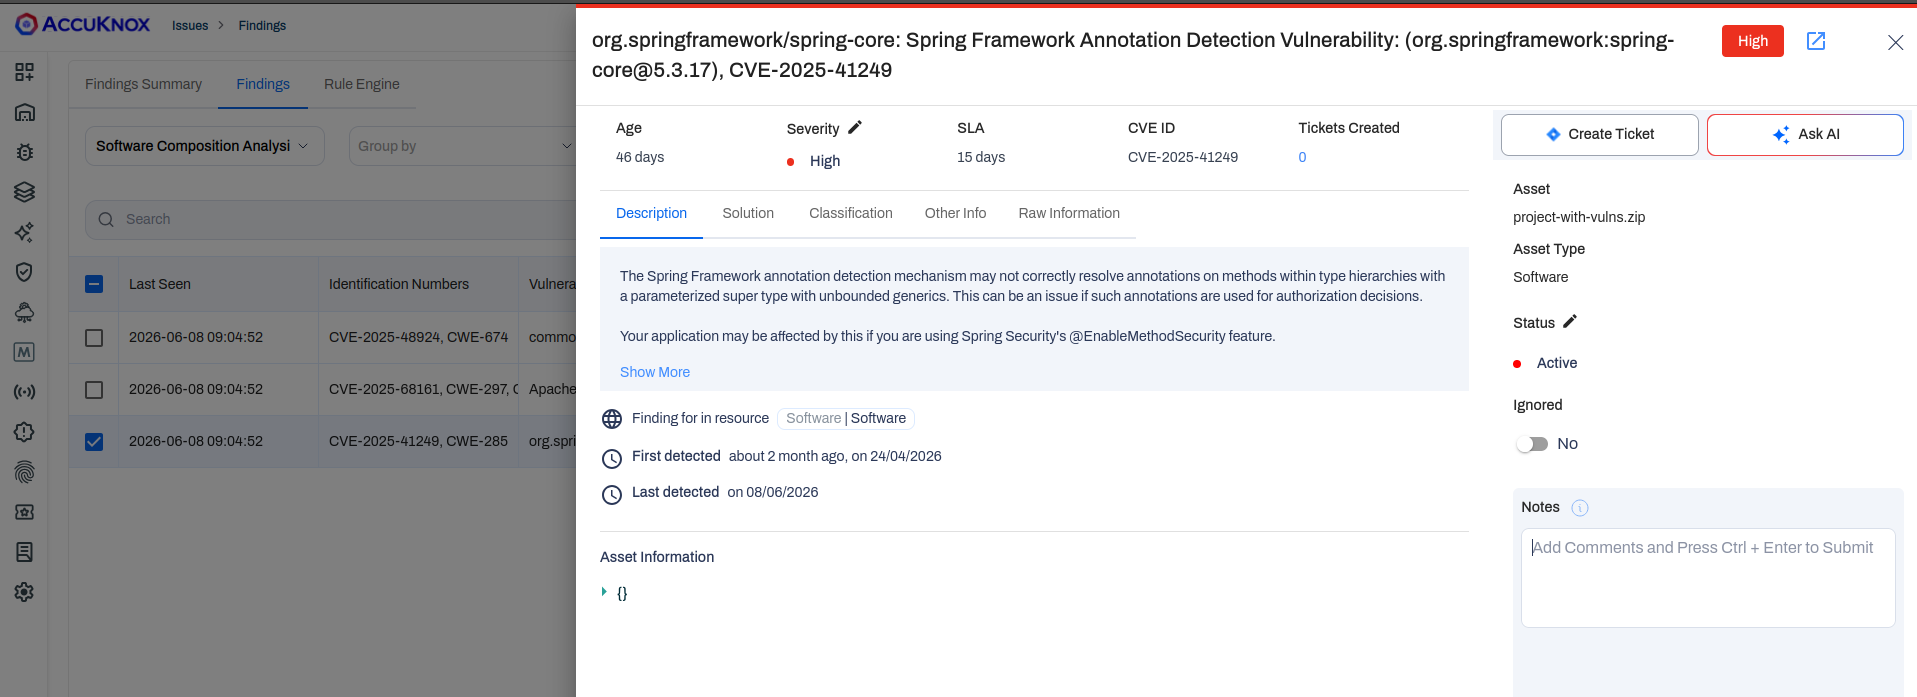Switch to the Classification tab

coord(851,213)
